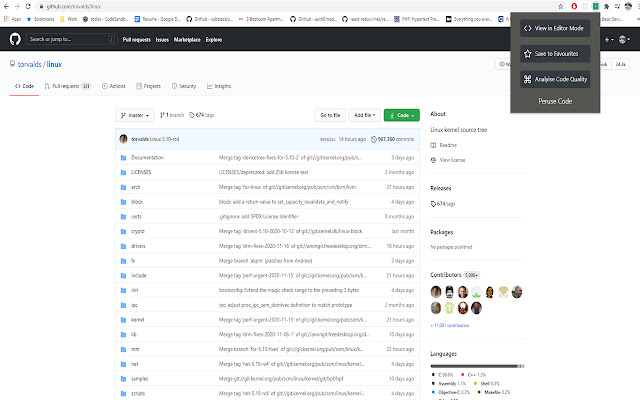Open Chrome profile avatar in toolbar
640x400 pixels.
(628, 6)
